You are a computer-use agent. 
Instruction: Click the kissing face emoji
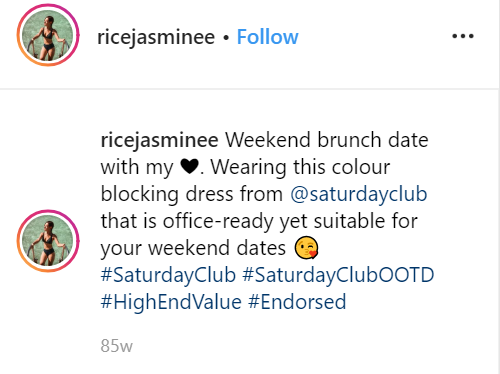pyautogui.click(x=306, y=248)
